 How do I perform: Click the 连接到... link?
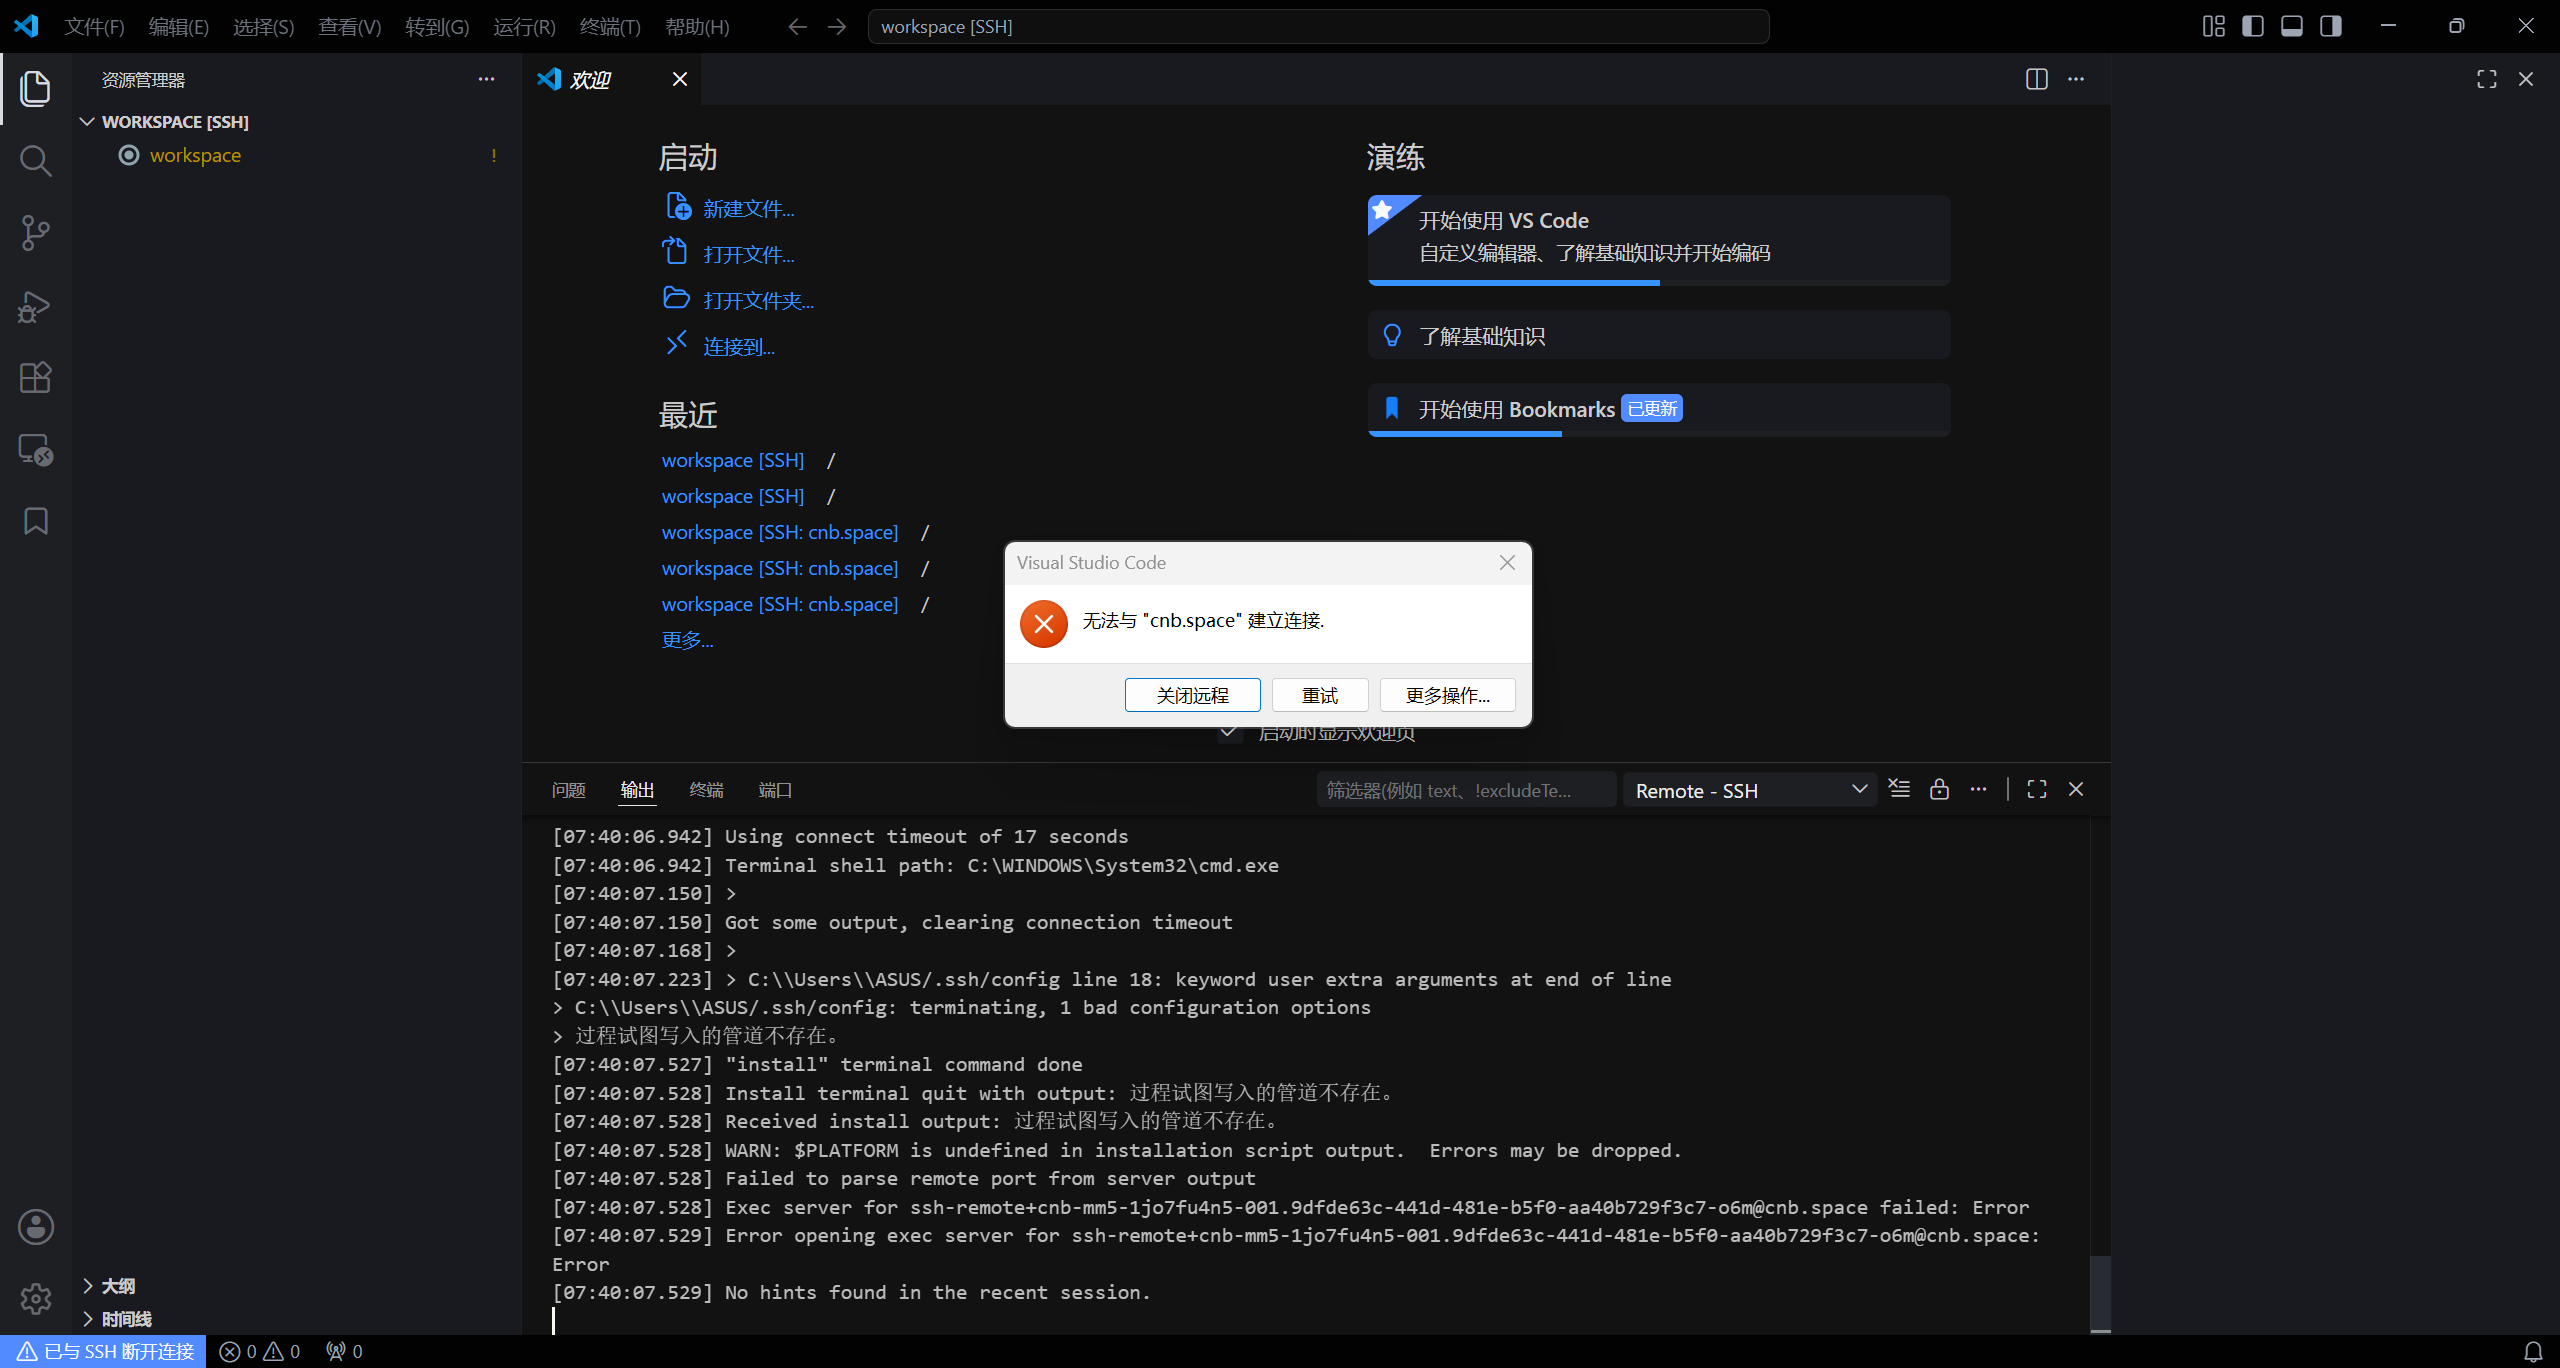pyautogui.click(x=739, y=346)
